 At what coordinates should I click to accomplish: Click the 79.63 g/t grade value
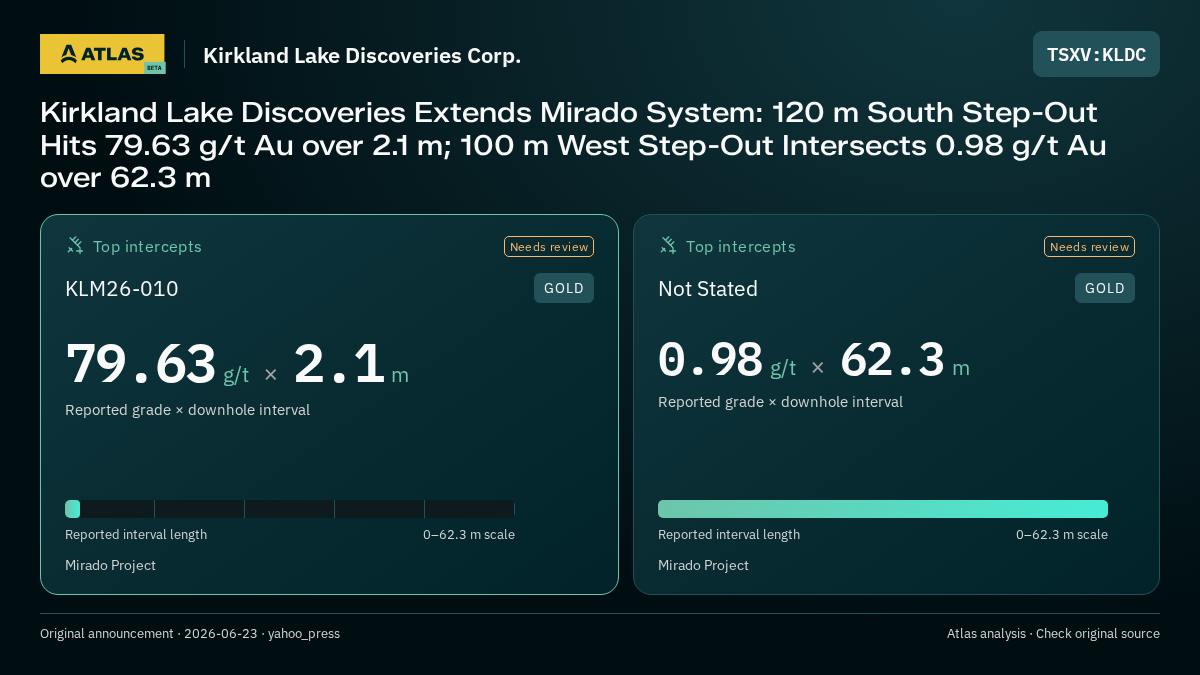157,365
